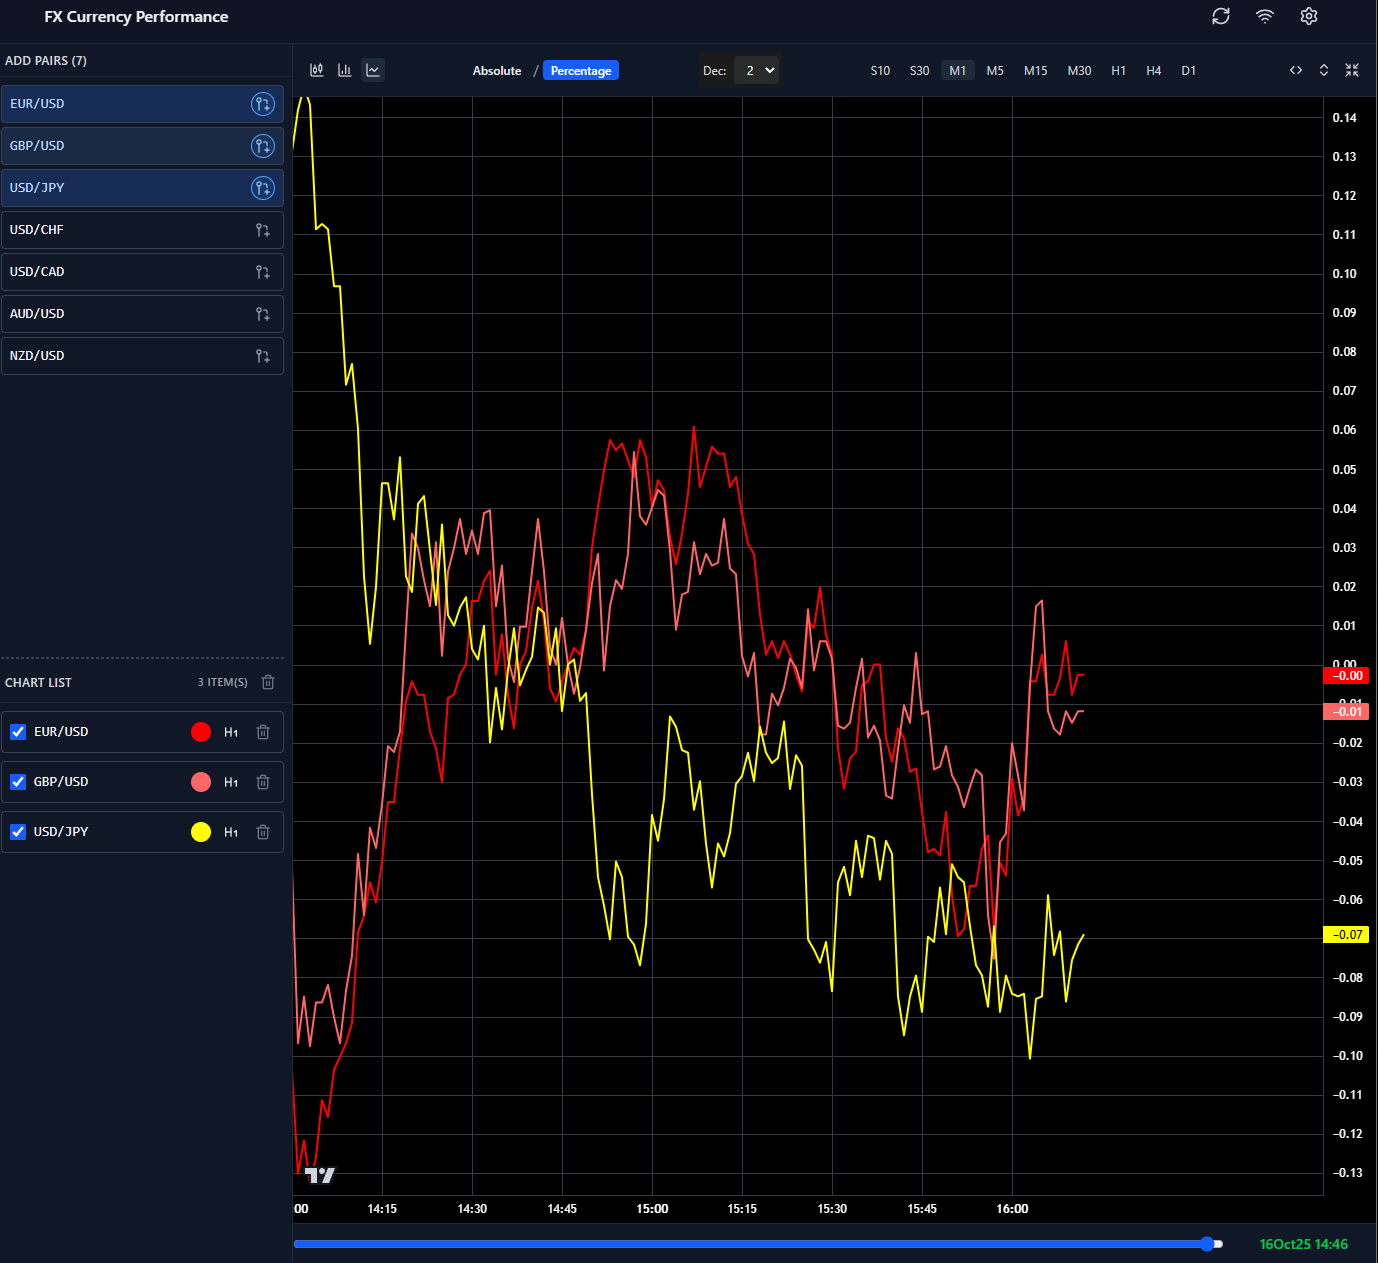This screenshot has width=1378, height=1263.
Task: Click H1 timeframe label on GBP/USD item
Action: point(231,782)
